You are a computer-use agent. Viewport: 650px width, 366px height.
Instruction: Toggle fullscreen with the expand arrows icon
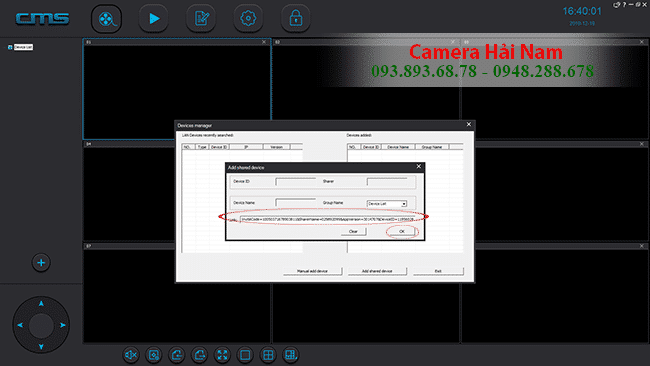click(223, 355)
